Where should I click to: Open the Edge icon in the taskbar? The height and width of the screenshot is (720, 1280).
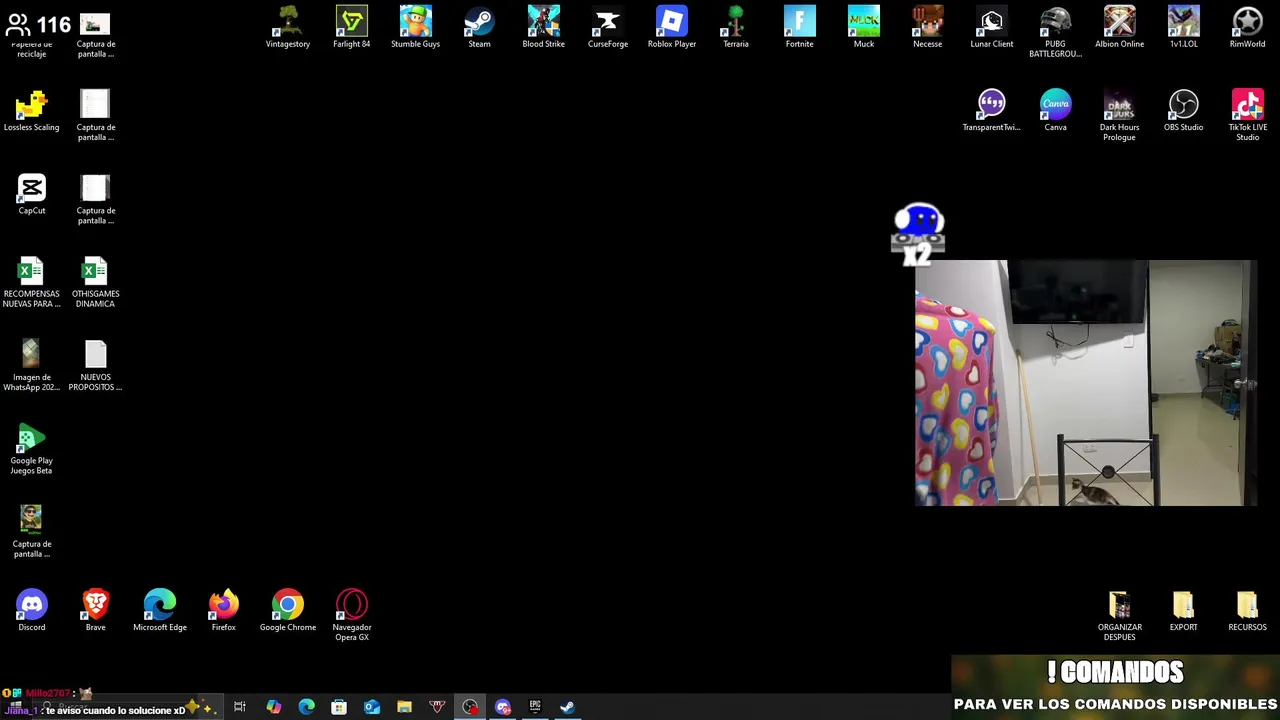click(306, 707)
